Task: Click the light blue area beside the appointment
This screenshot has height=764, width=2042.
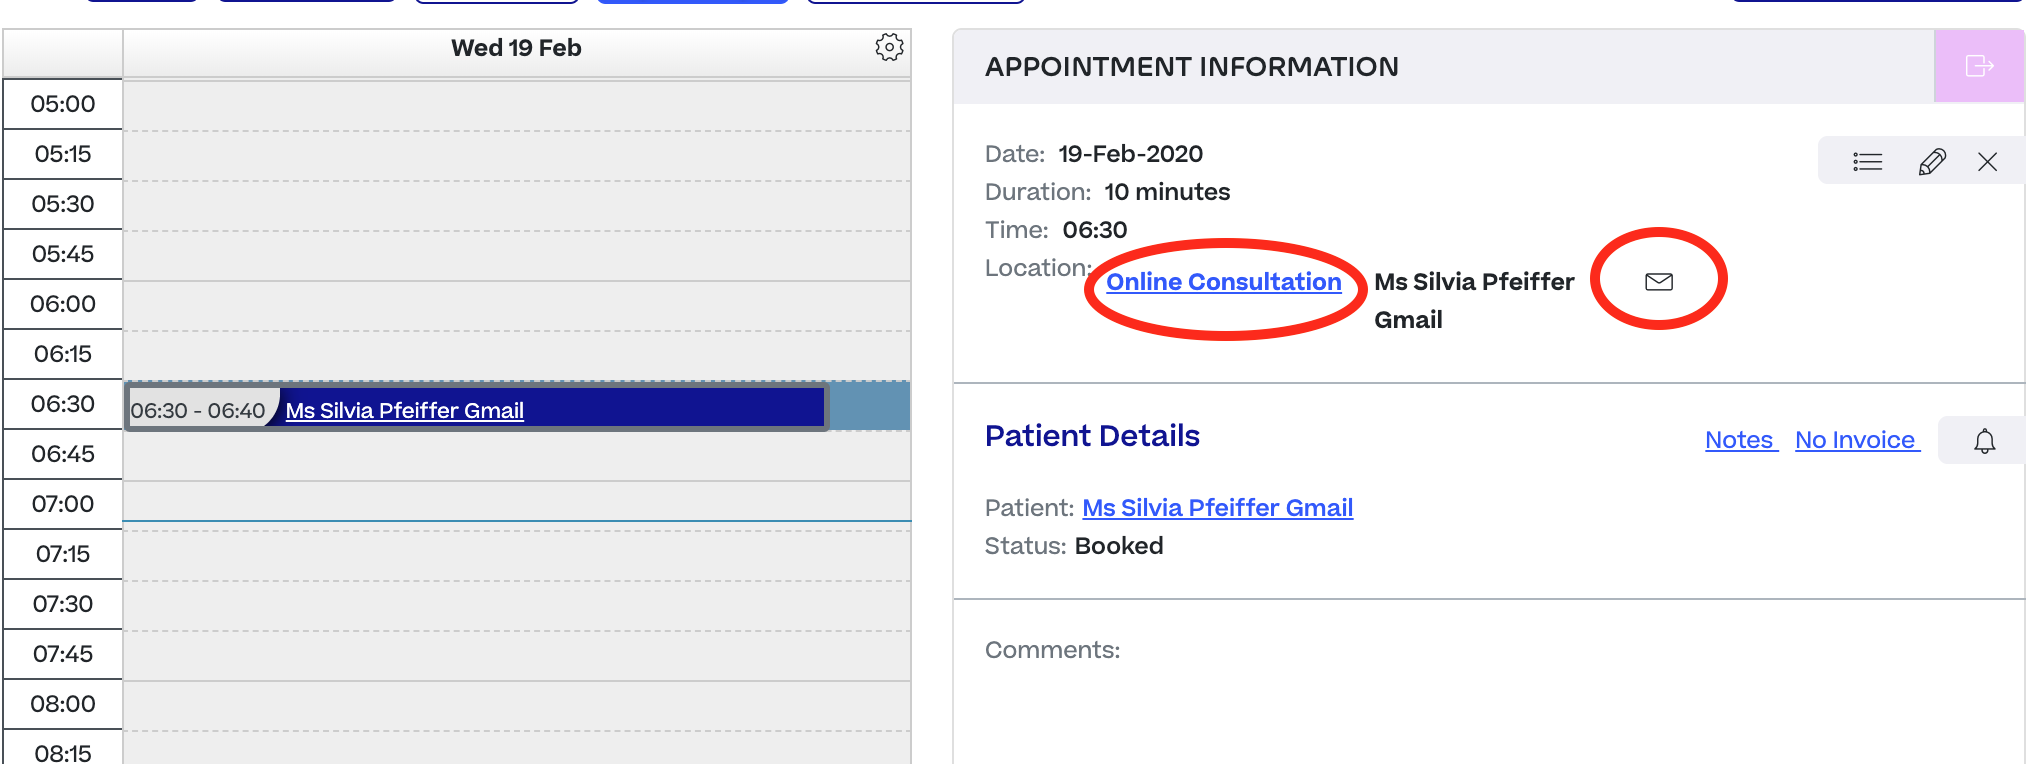Action: coord(870,406)
